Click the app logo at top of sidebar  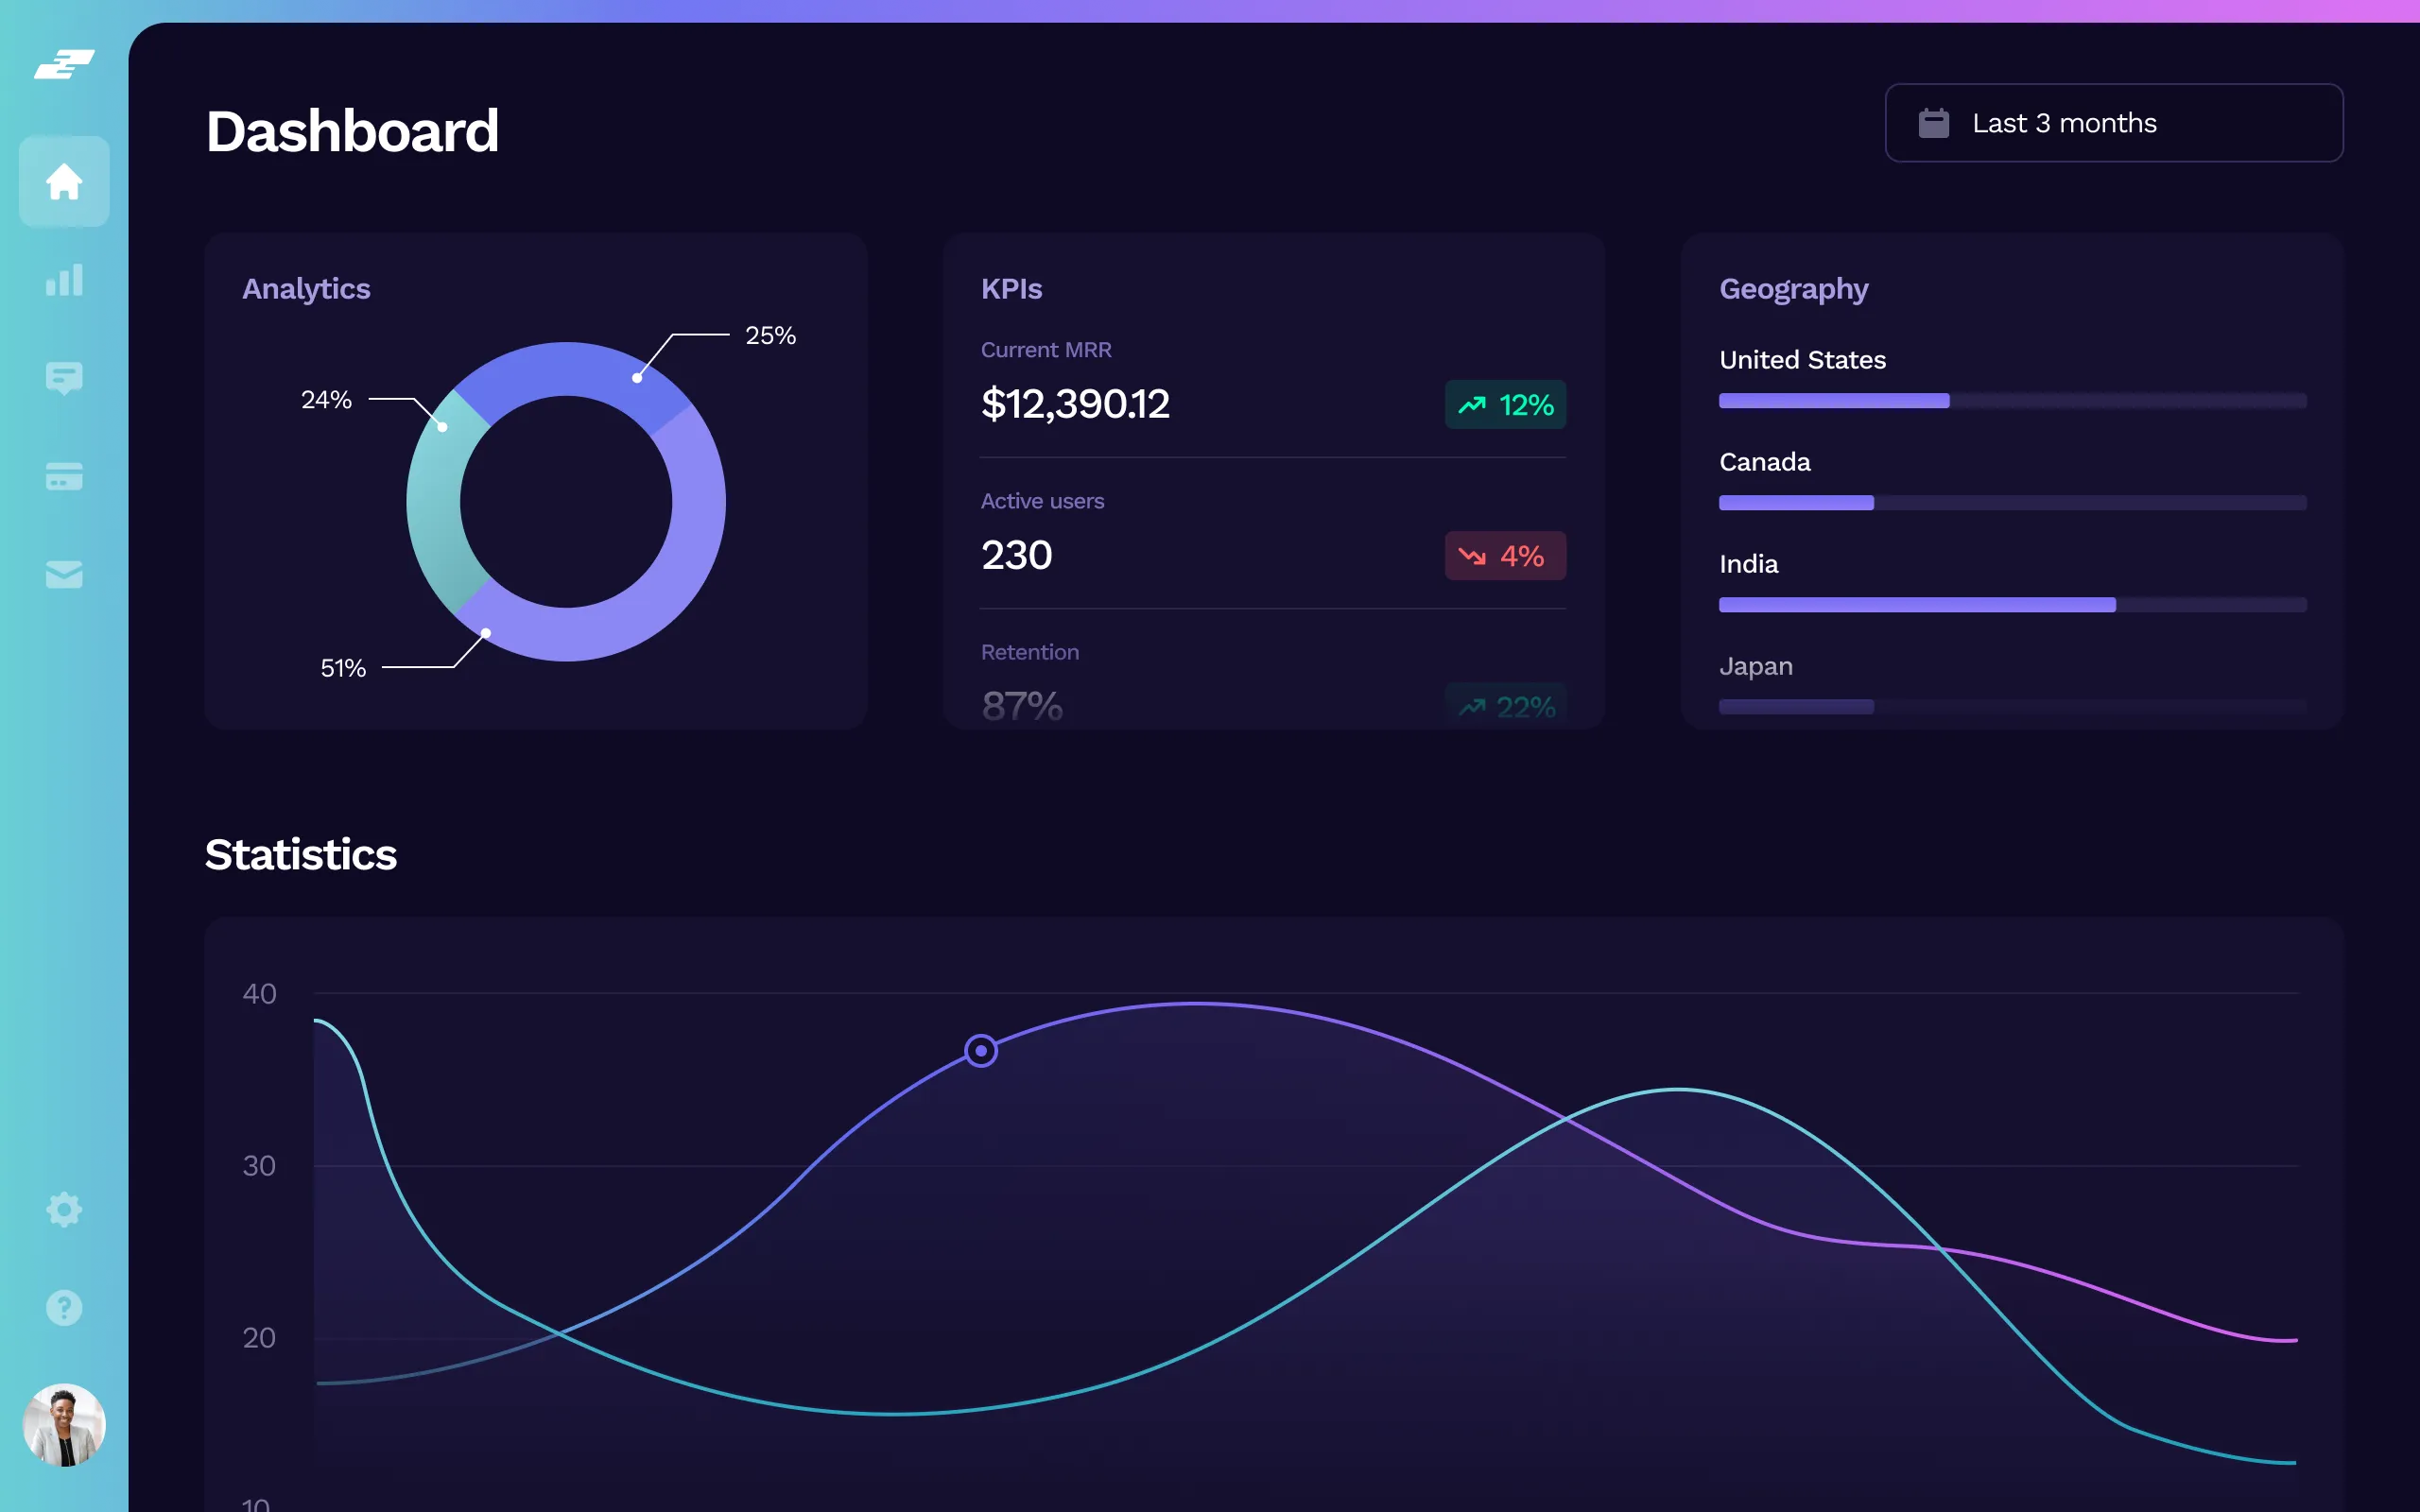(x=64, y=64)
